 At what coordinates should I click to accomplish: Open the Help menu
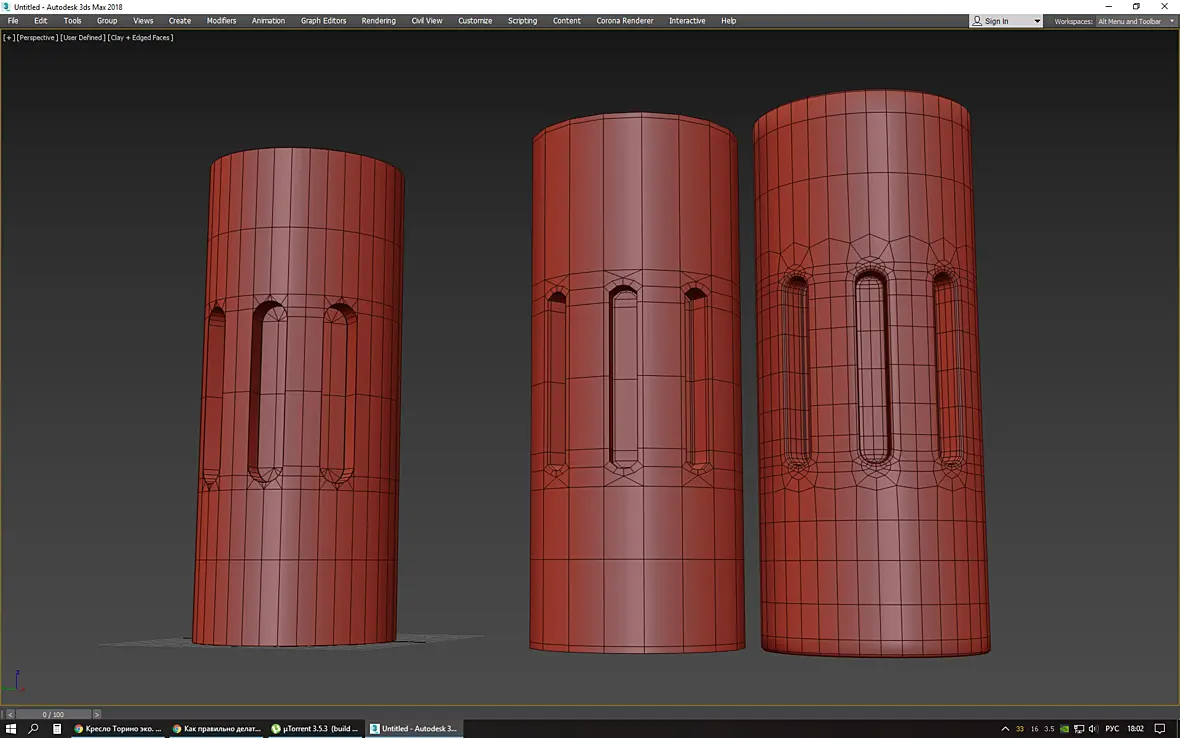click(x=728, y=21)
